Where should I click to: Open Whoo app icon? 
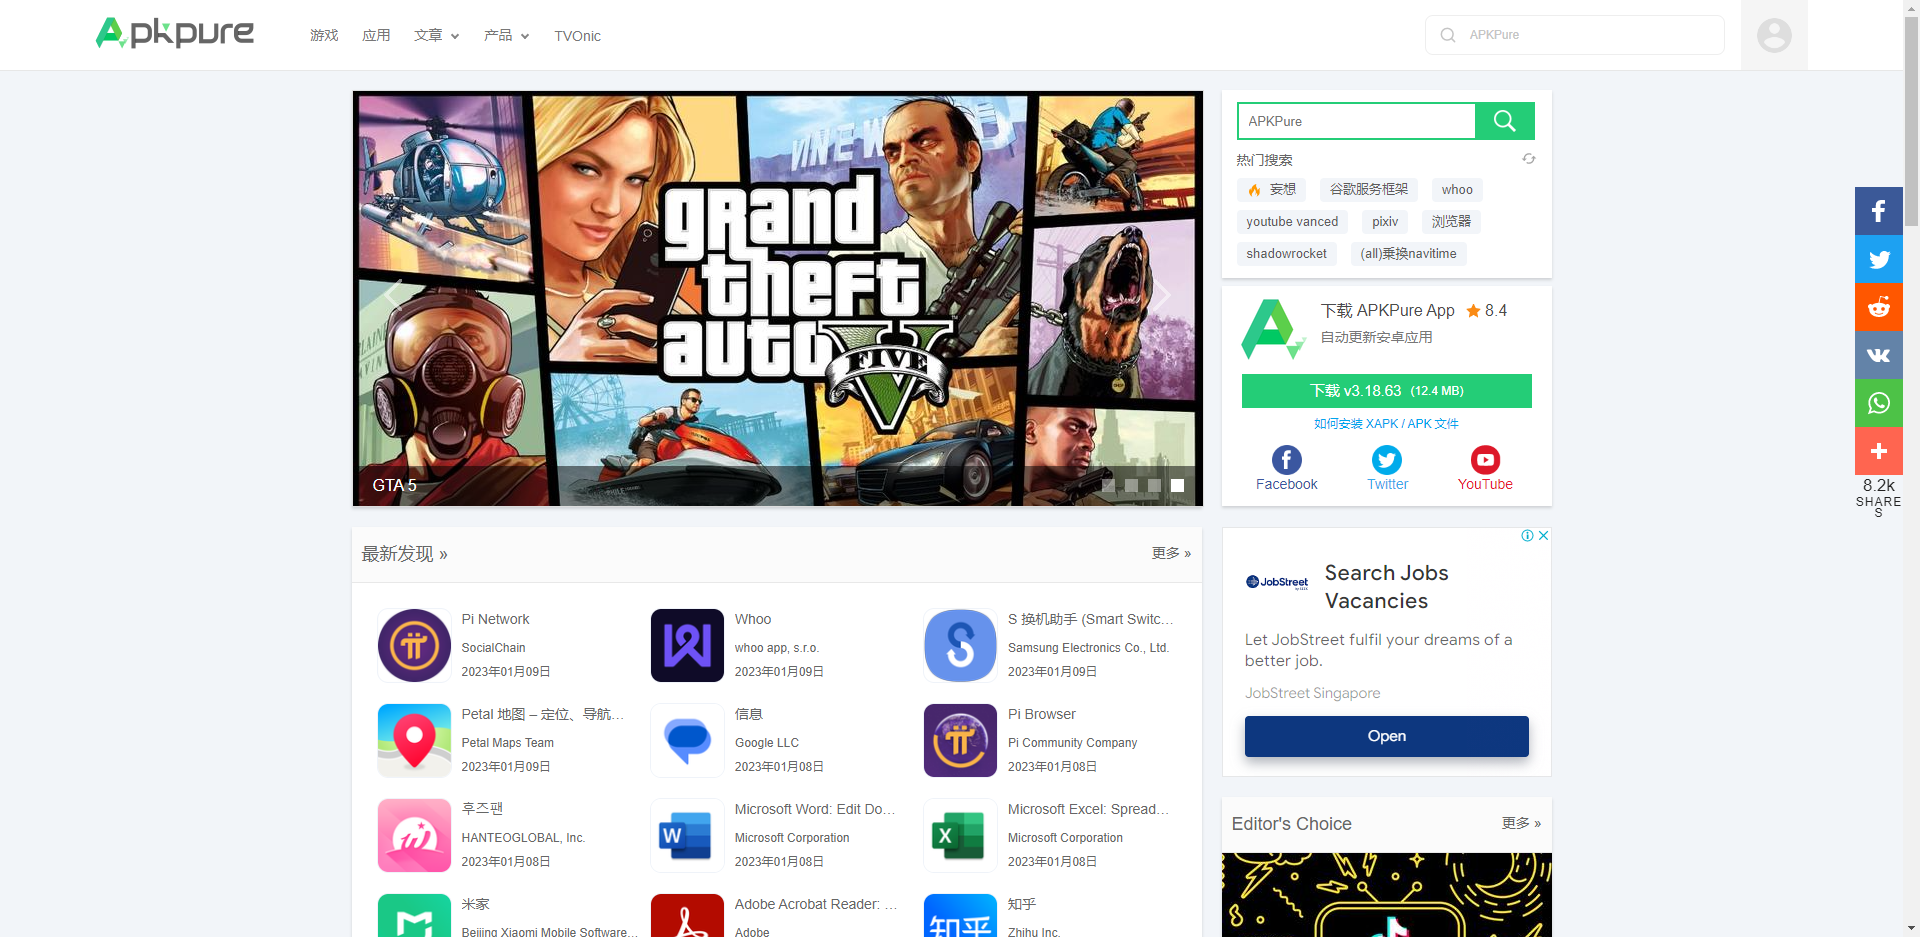(x=687, y=645)
